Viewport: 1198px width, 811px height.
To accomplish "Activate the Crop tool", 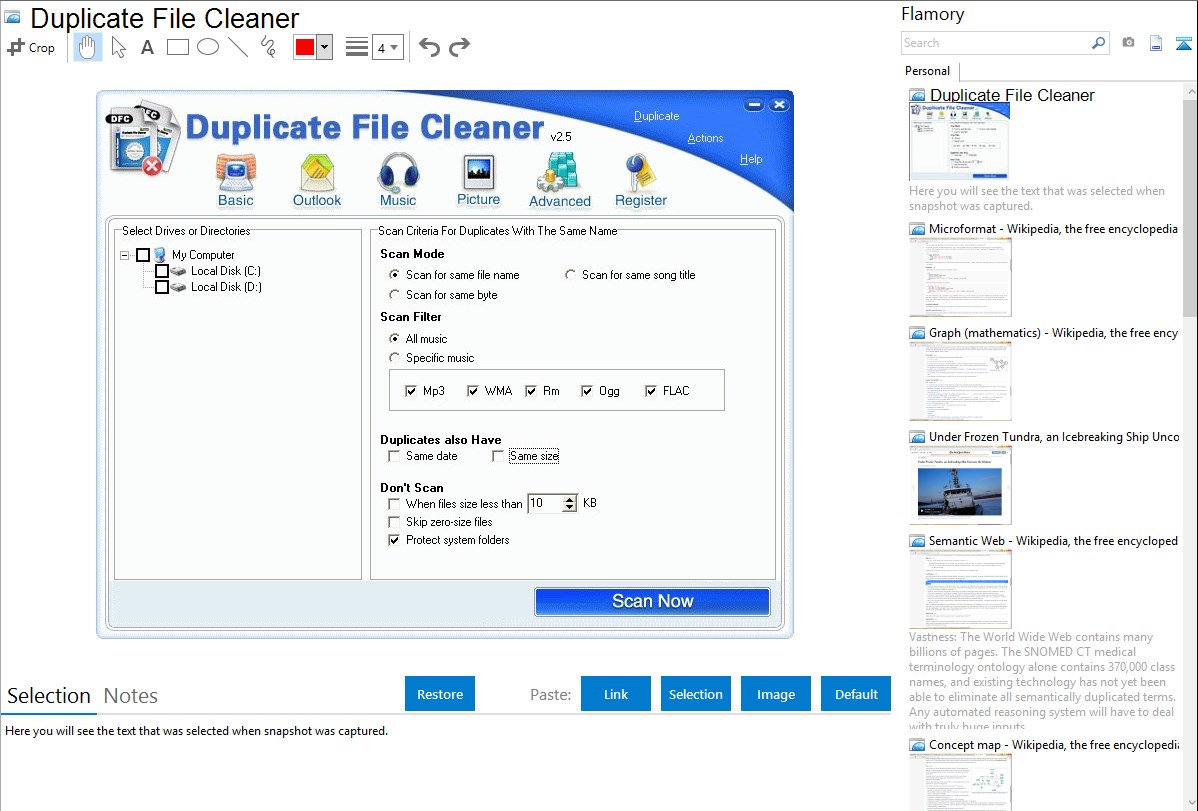I will pyautogui.click(x=31, y=47).
